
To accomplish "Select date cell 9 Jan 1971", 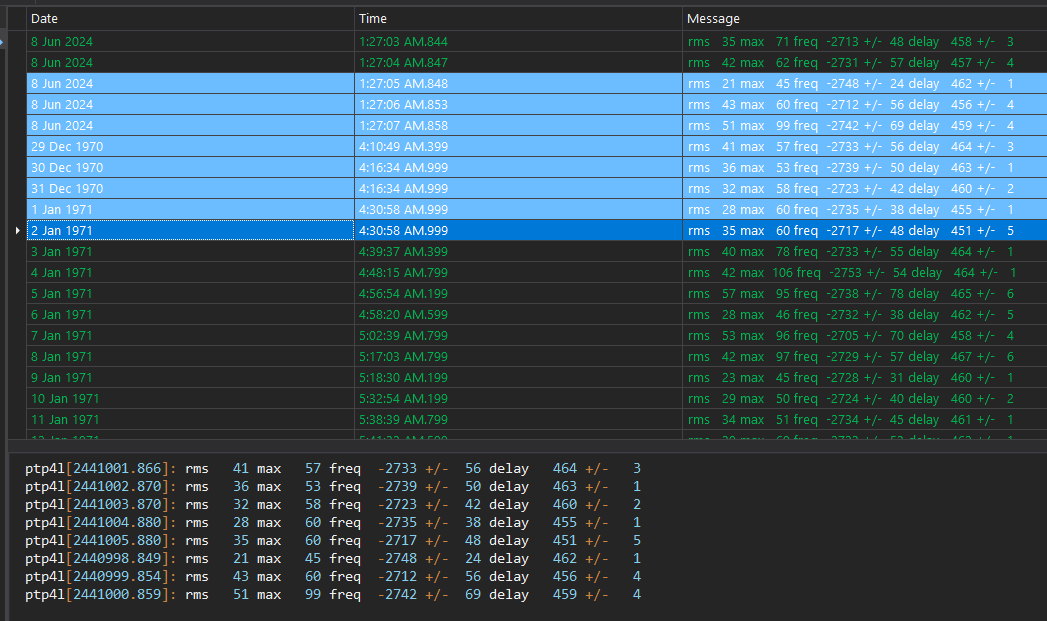I will click(x=190, y=378).
